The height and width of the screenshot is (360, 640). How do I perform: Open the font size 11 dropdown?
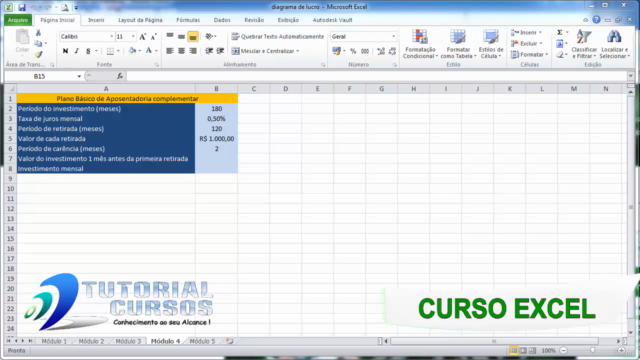coord(133,37)
